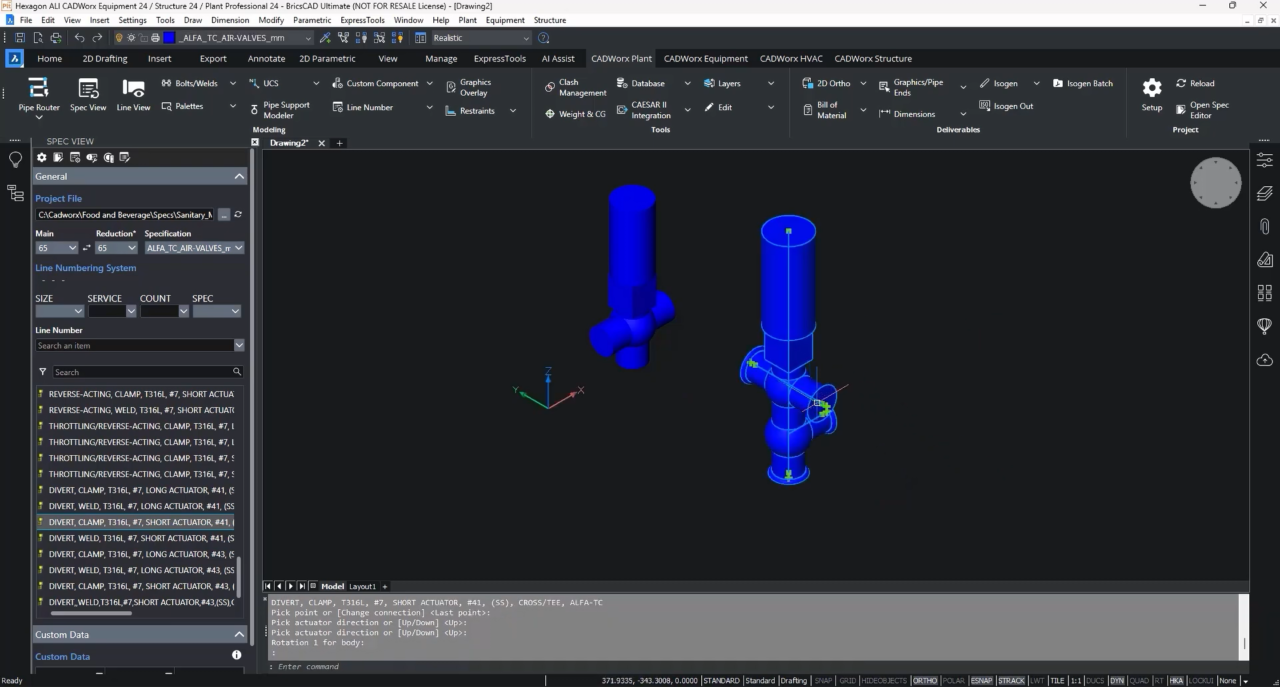1280x687 pixels.
Task: Open Spec Editor
Action: click(1202, 110)
